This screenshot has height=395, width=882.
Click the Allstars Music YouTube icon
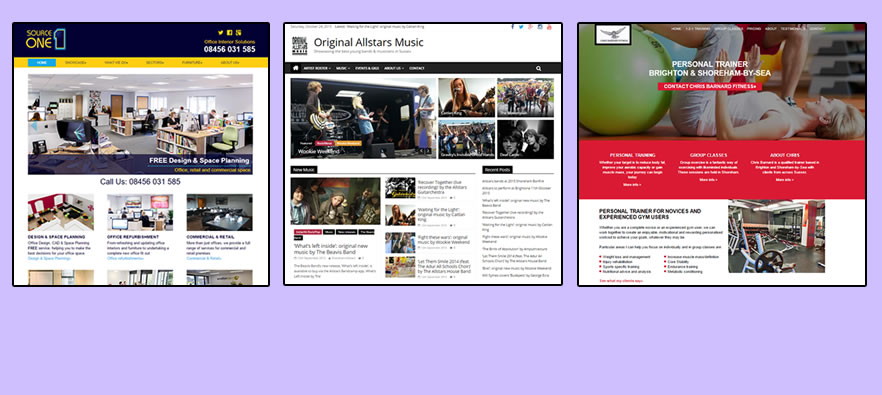[550, 27]
